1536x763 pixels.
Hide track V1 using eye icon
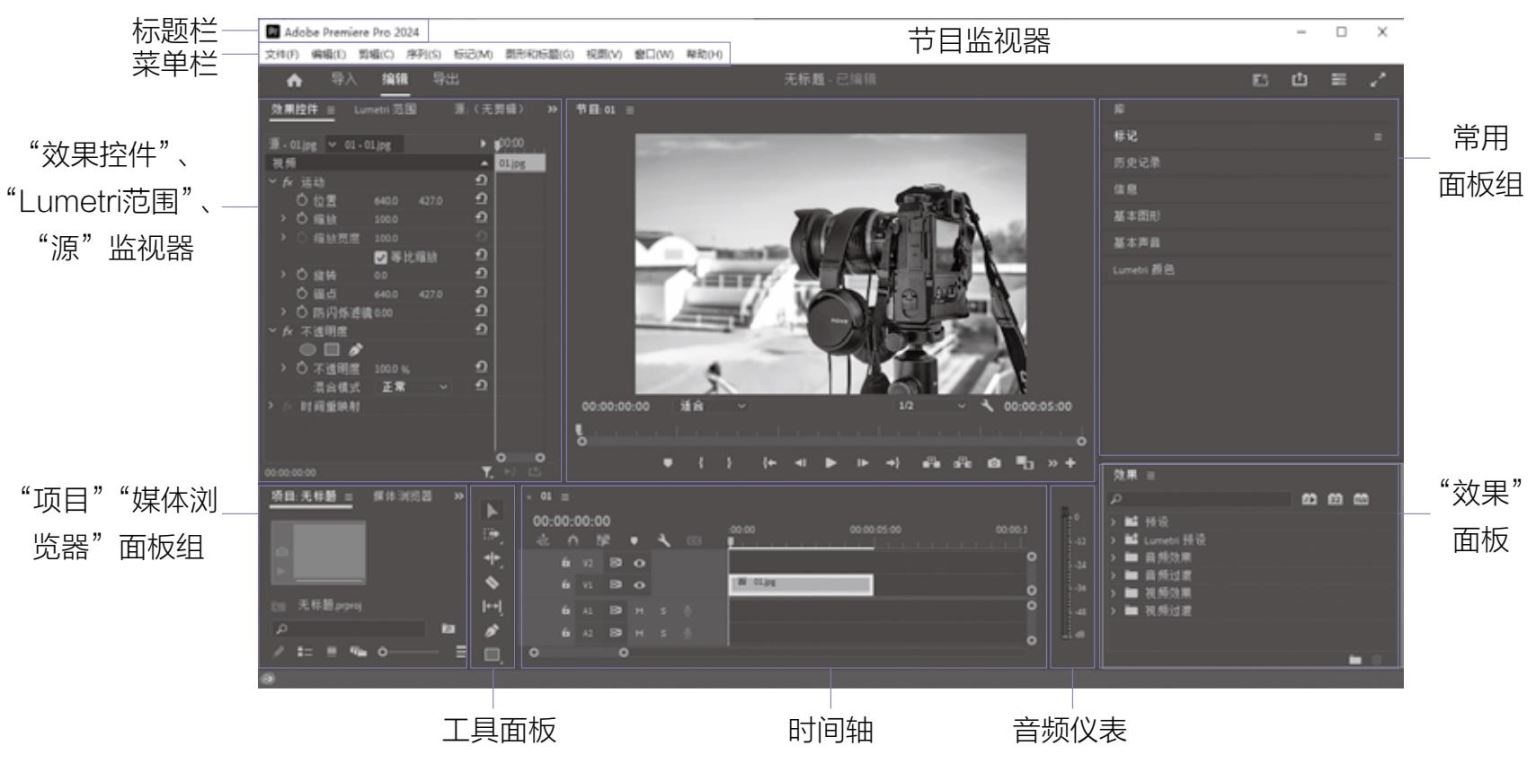pos(639,586)
